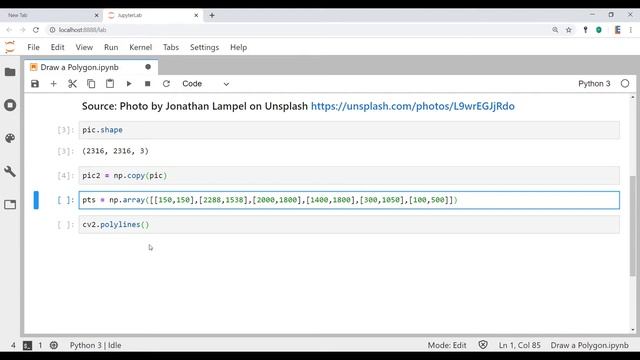The height and width of the screenshot is (360, 640).
Task: Click the blue active cell collapser bar
Action: pos(36,200)
